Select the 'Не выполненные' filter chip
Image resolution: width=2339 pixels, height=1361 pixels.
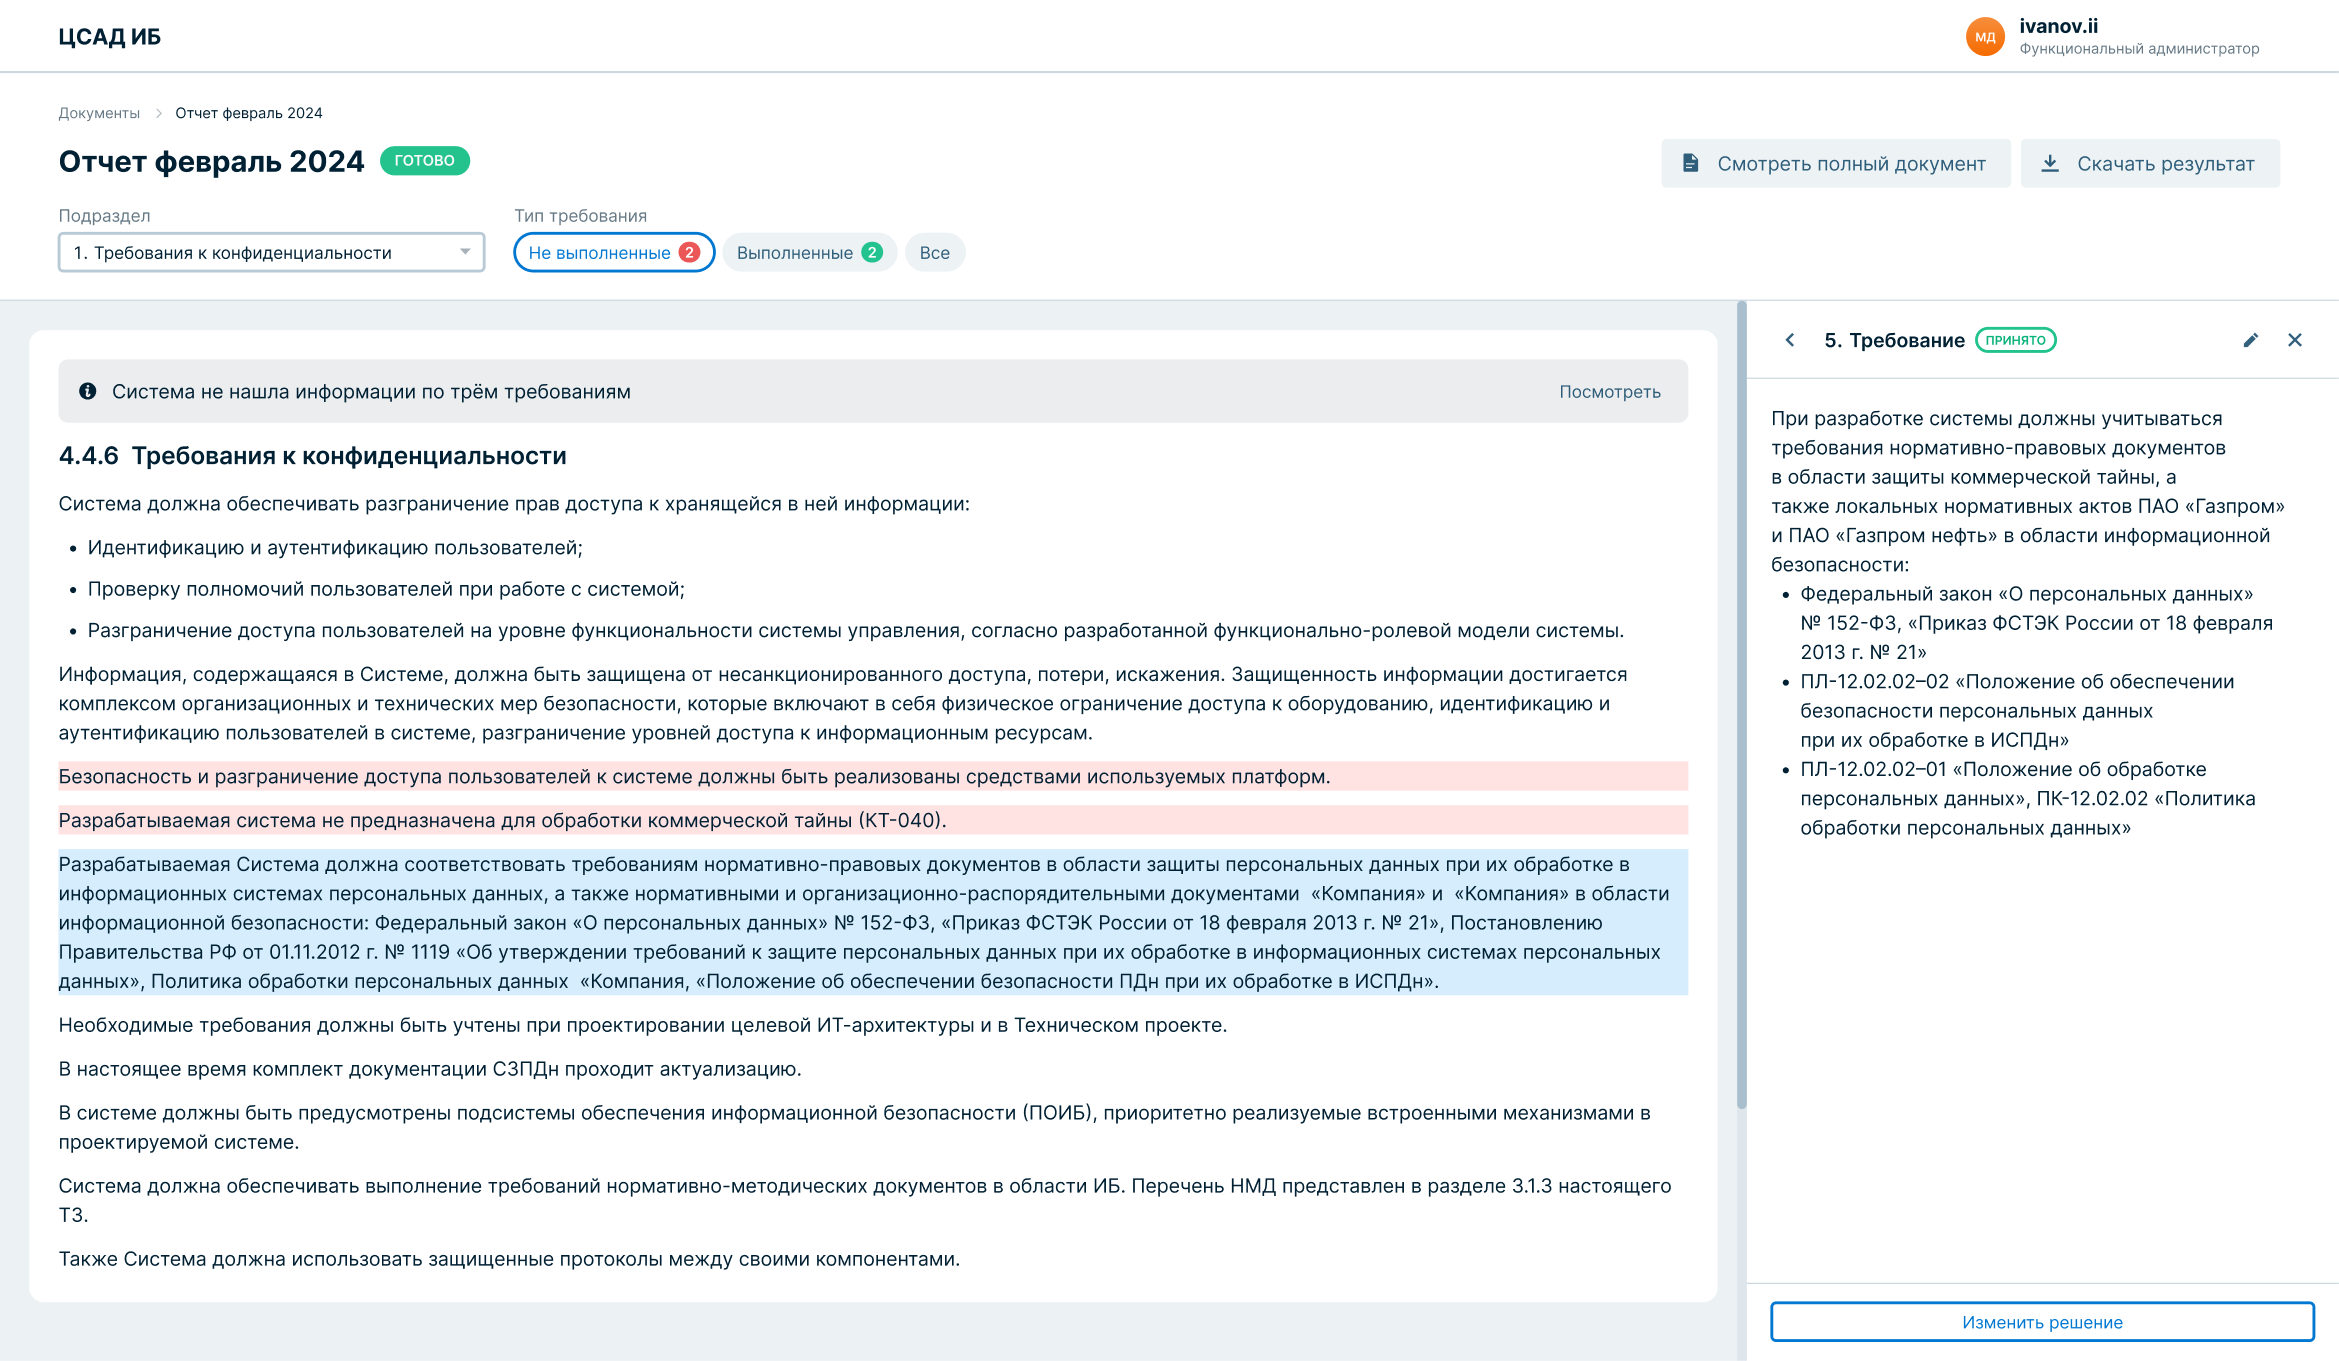click(613, 253)
